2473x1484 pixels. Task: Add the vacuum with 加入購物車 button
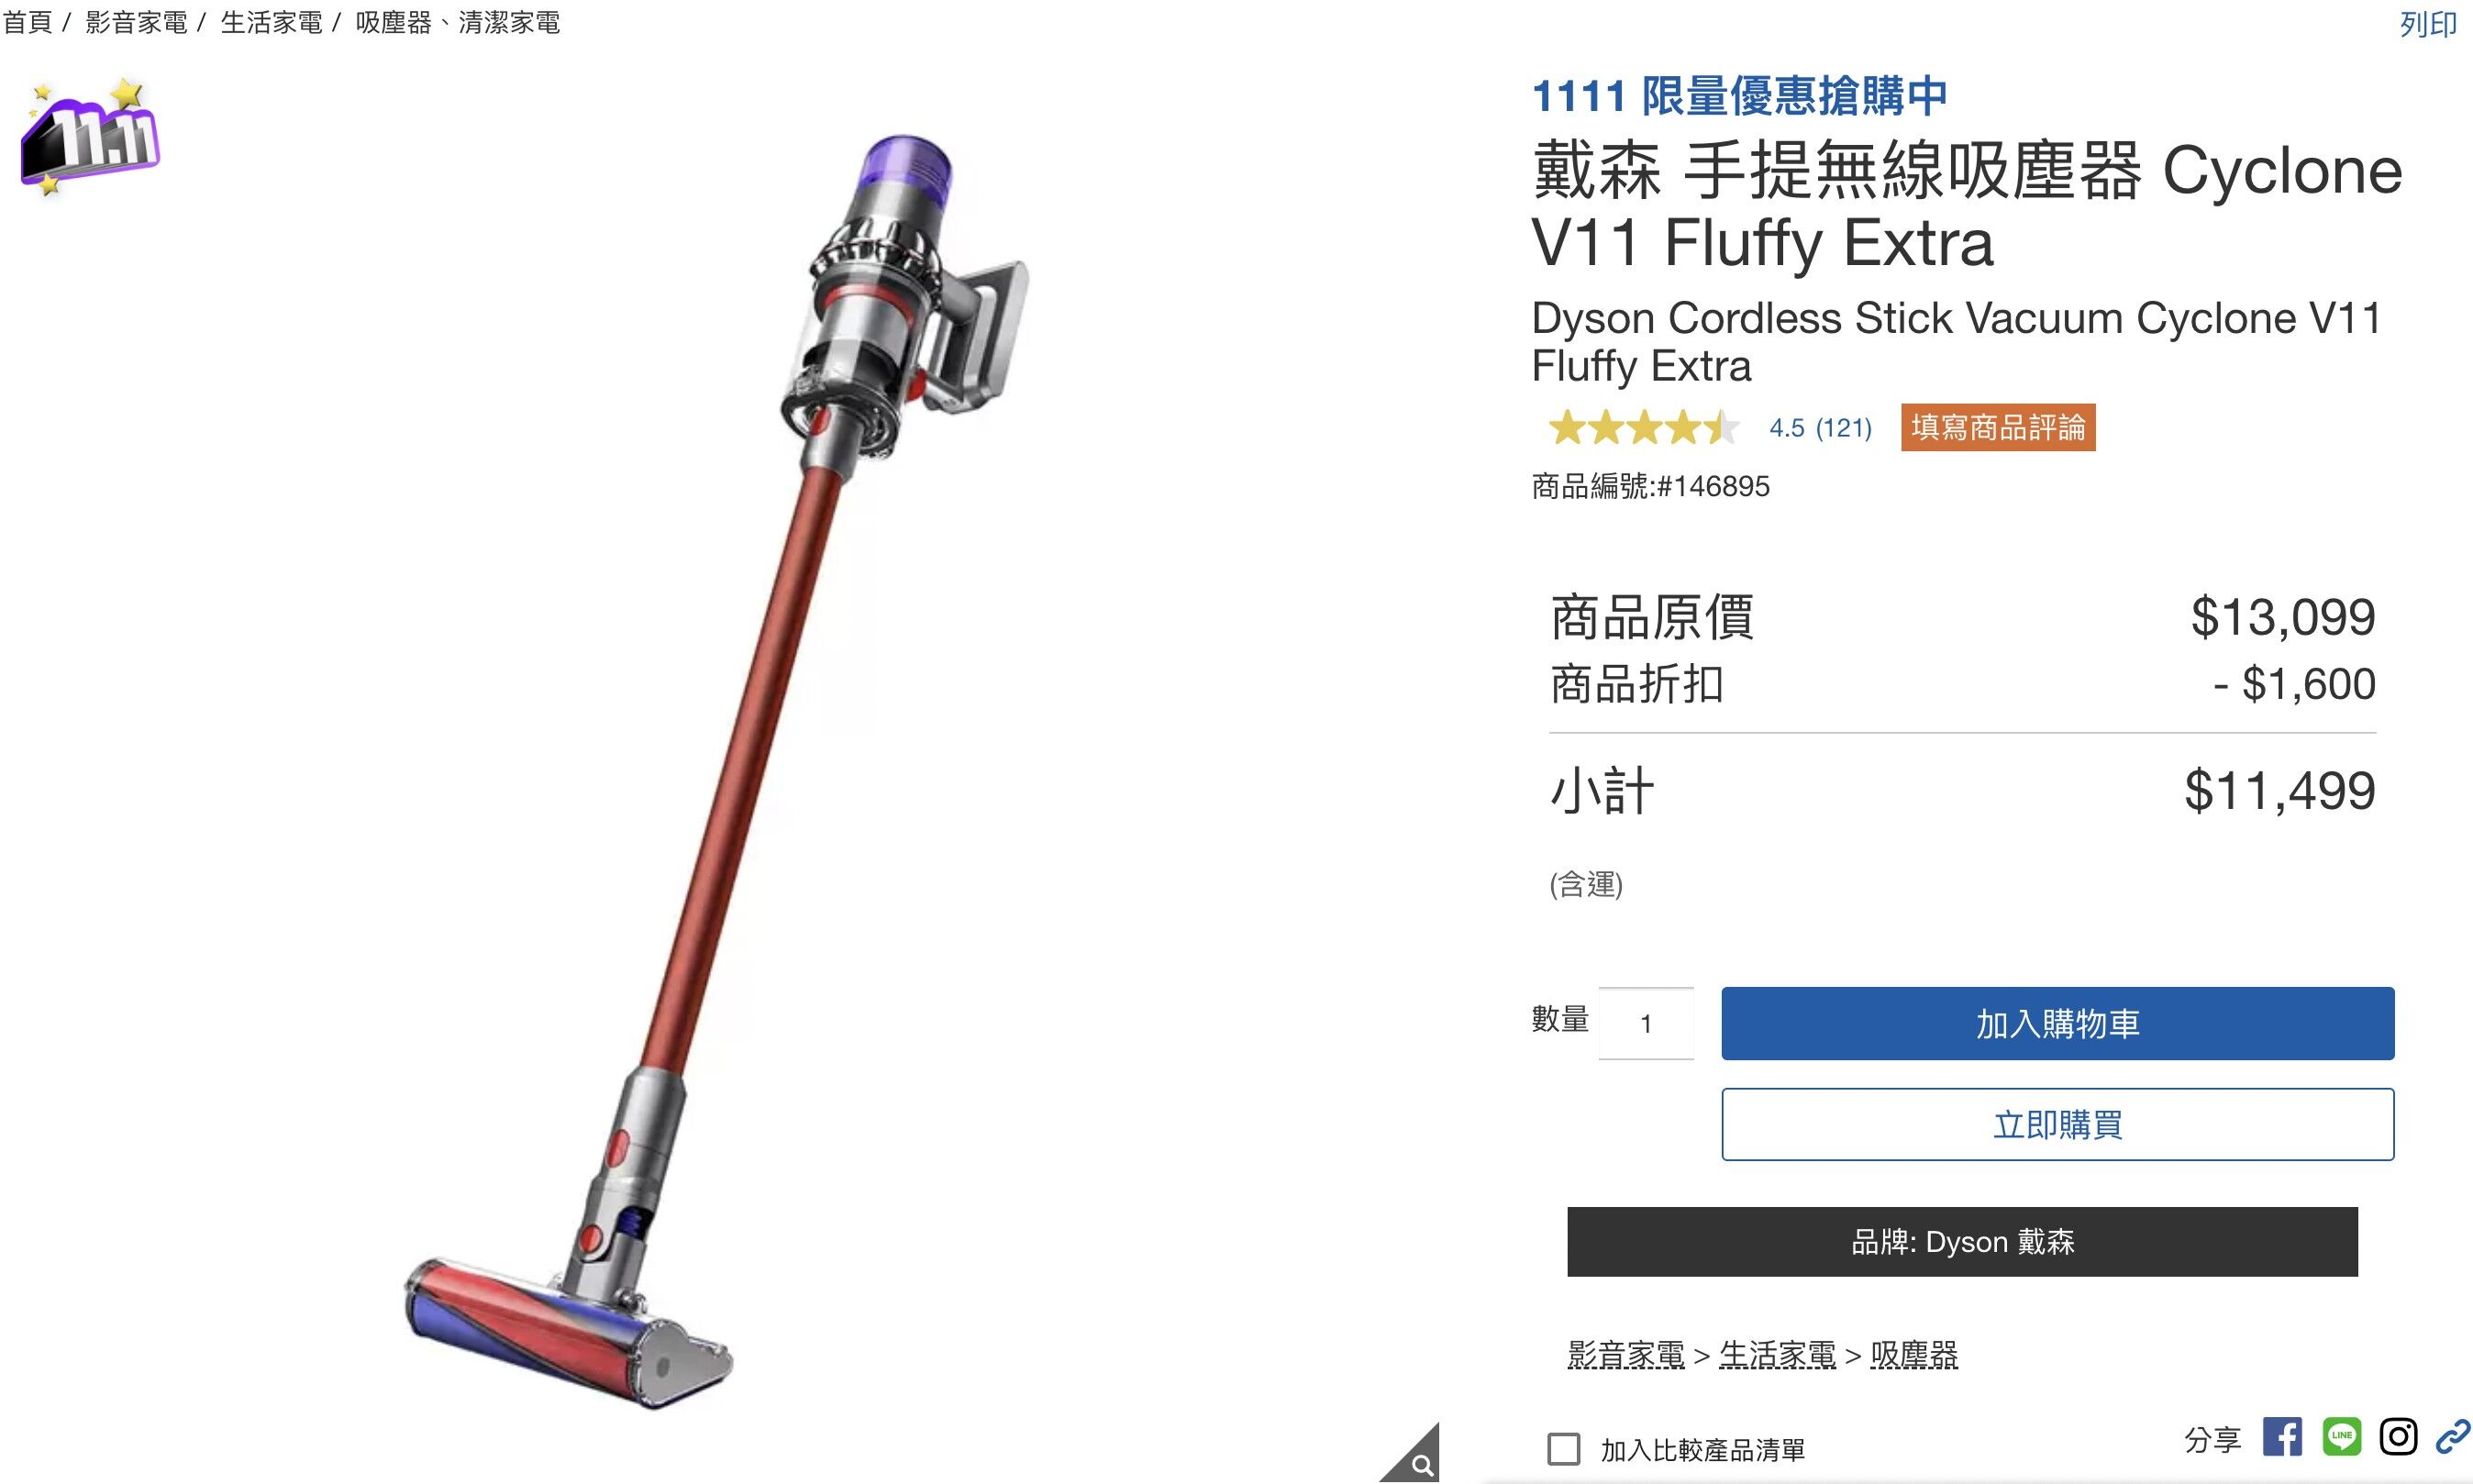2057,1023
